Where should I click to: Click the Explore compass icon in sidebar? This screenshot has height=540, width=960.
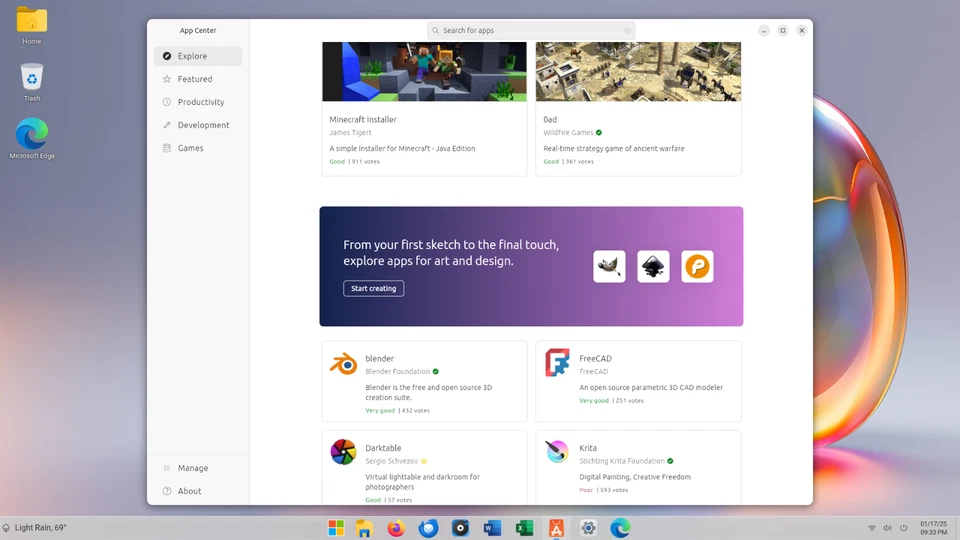click(167, 56)
